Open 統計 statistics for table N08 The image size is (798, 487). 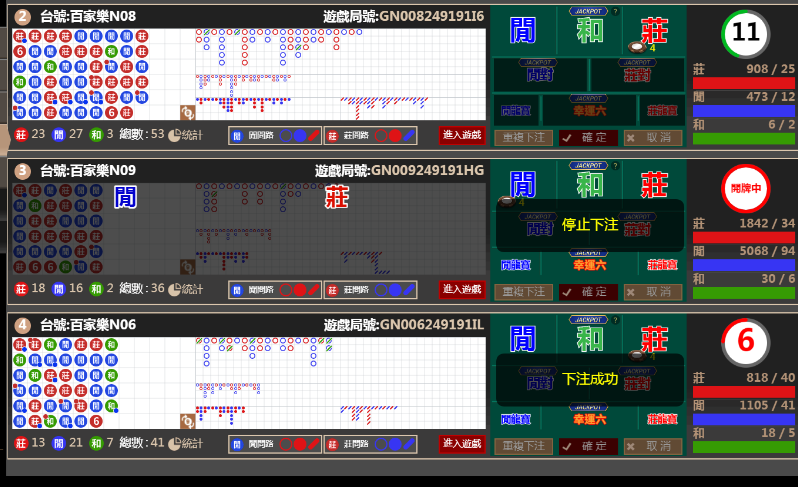tap(185, 134)
